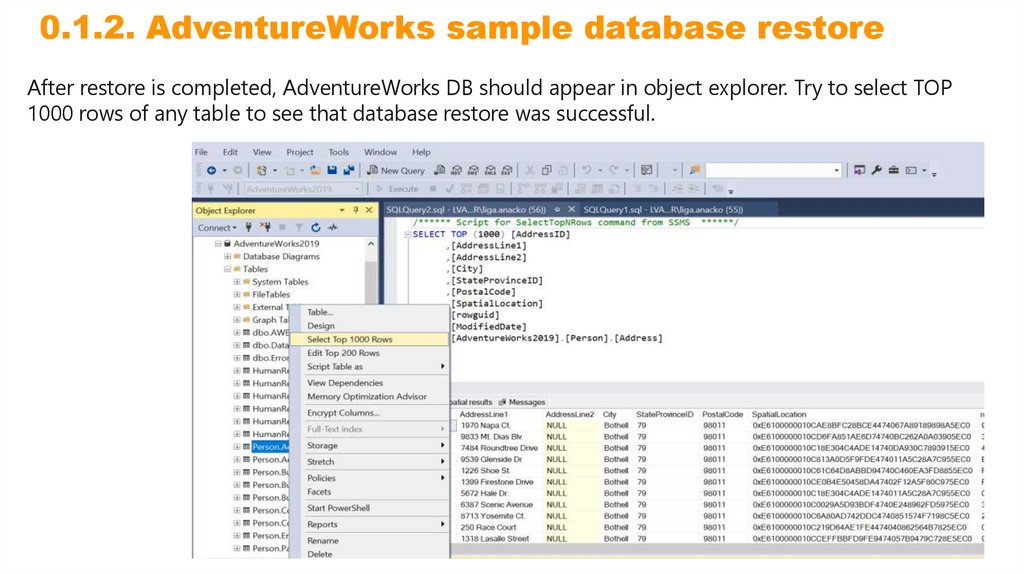Click the wrench Properties icon
Viewport: 1024px width, 574px height.
coord(876,170)
